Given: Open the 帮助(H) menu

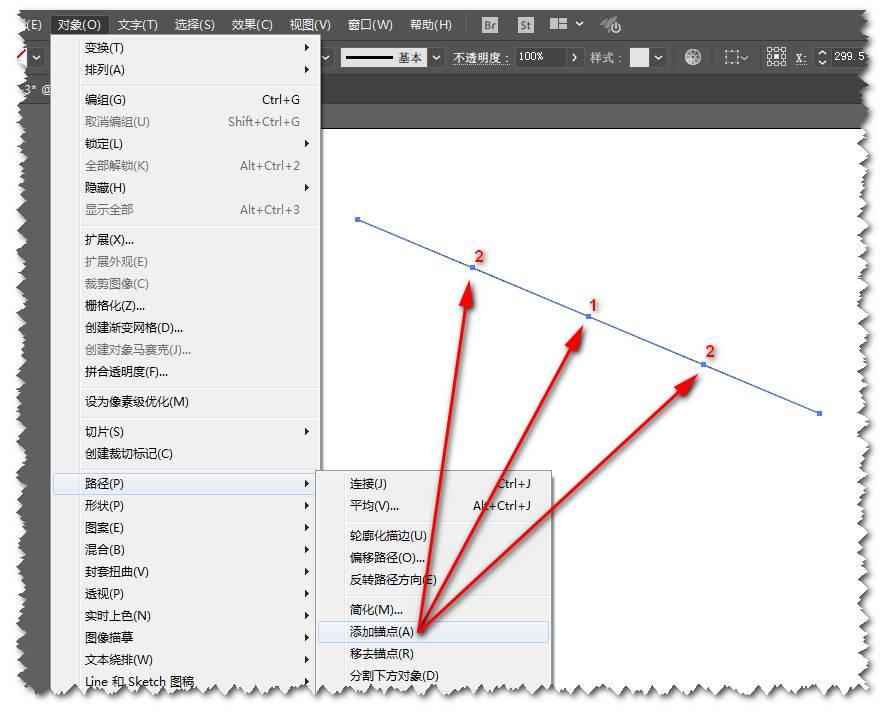Looking at the screenshot, I should [x=431, y=25].
